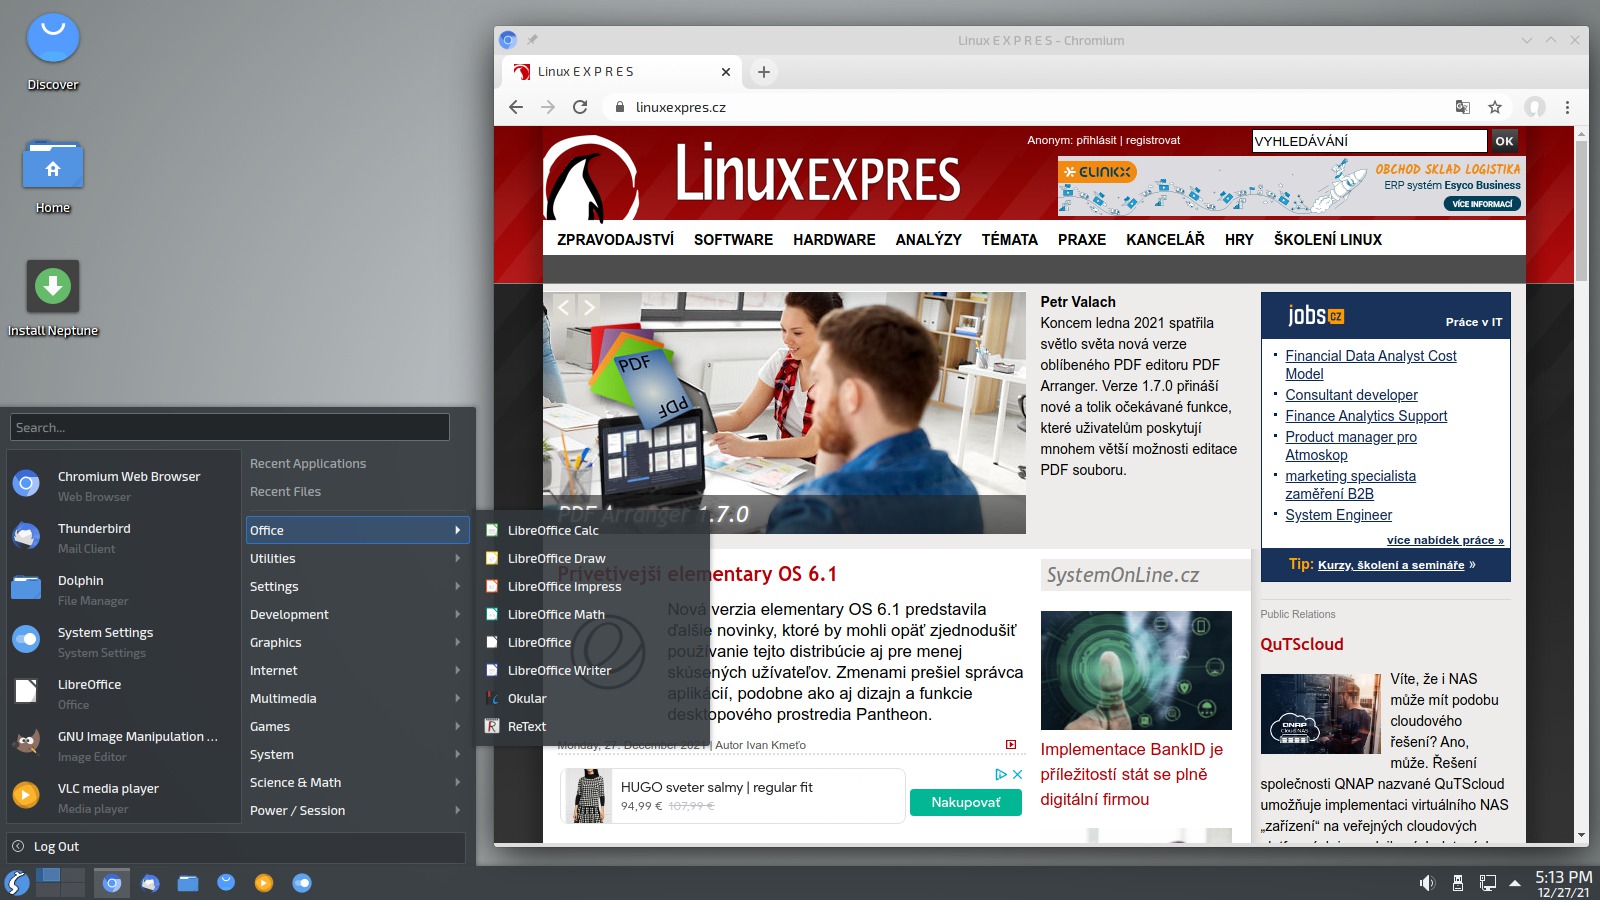Expand the Games category
The height and width of the screenshot is (900, 1600).
point(357,726)
